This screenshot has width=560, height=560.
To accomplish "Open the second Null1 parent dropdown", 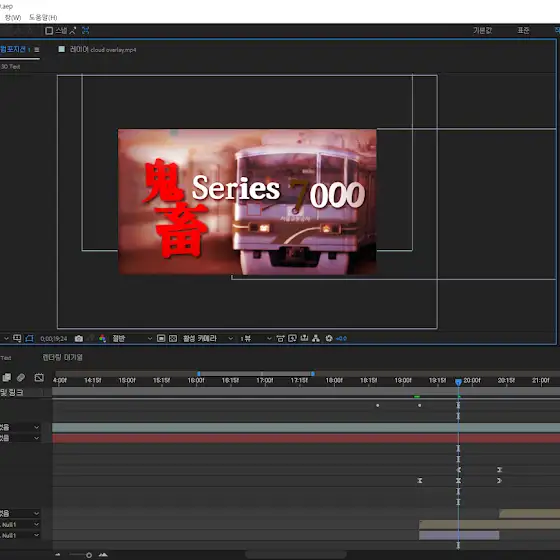I will [x=36, y=535].
